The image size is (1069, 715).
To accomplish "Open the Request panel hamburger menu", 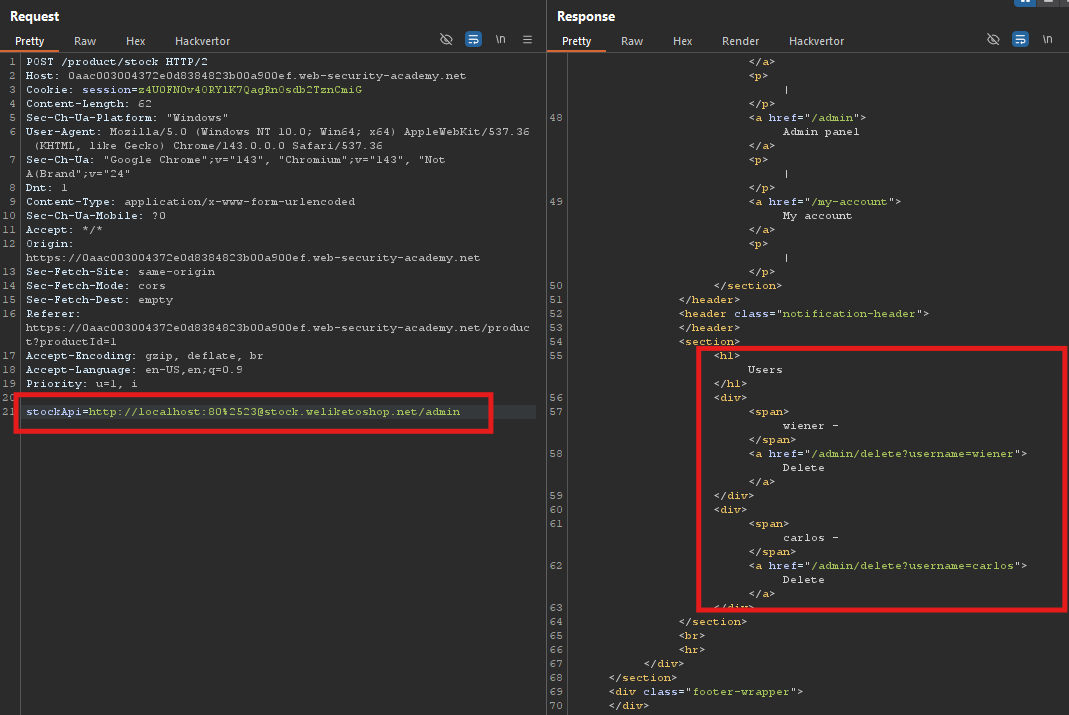I will click(x=527, y=40).
